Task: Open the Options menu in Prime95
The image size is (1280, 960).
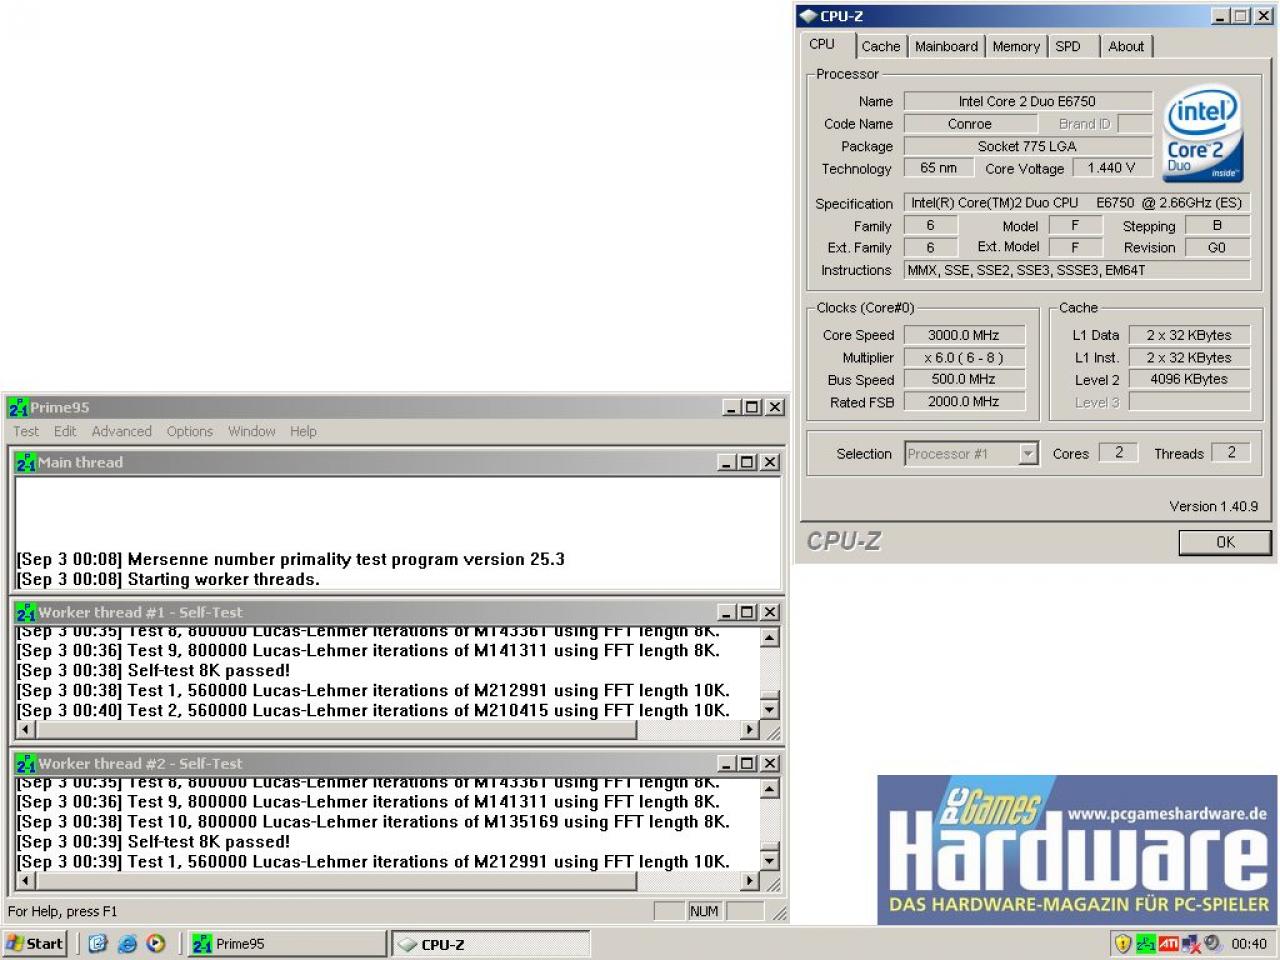Action: pyautogui.click(x=189, y=432)
